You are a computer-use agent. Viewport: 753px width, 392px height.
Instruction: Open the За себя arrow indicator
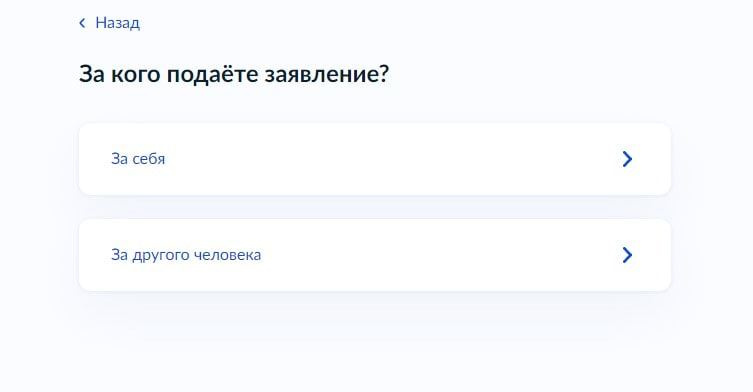[x=627, y=159]
